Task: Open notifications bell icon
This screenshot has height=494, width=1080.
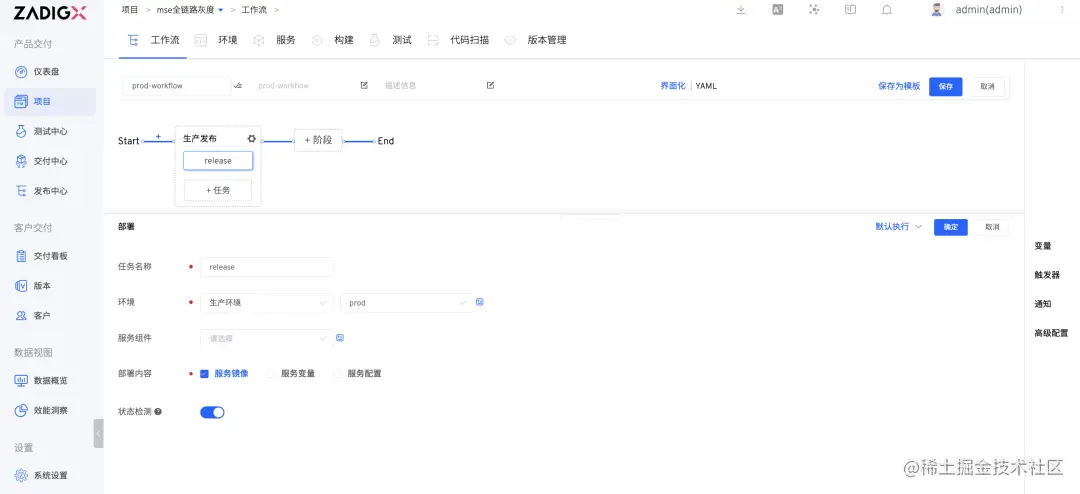Action: [887, 10]
